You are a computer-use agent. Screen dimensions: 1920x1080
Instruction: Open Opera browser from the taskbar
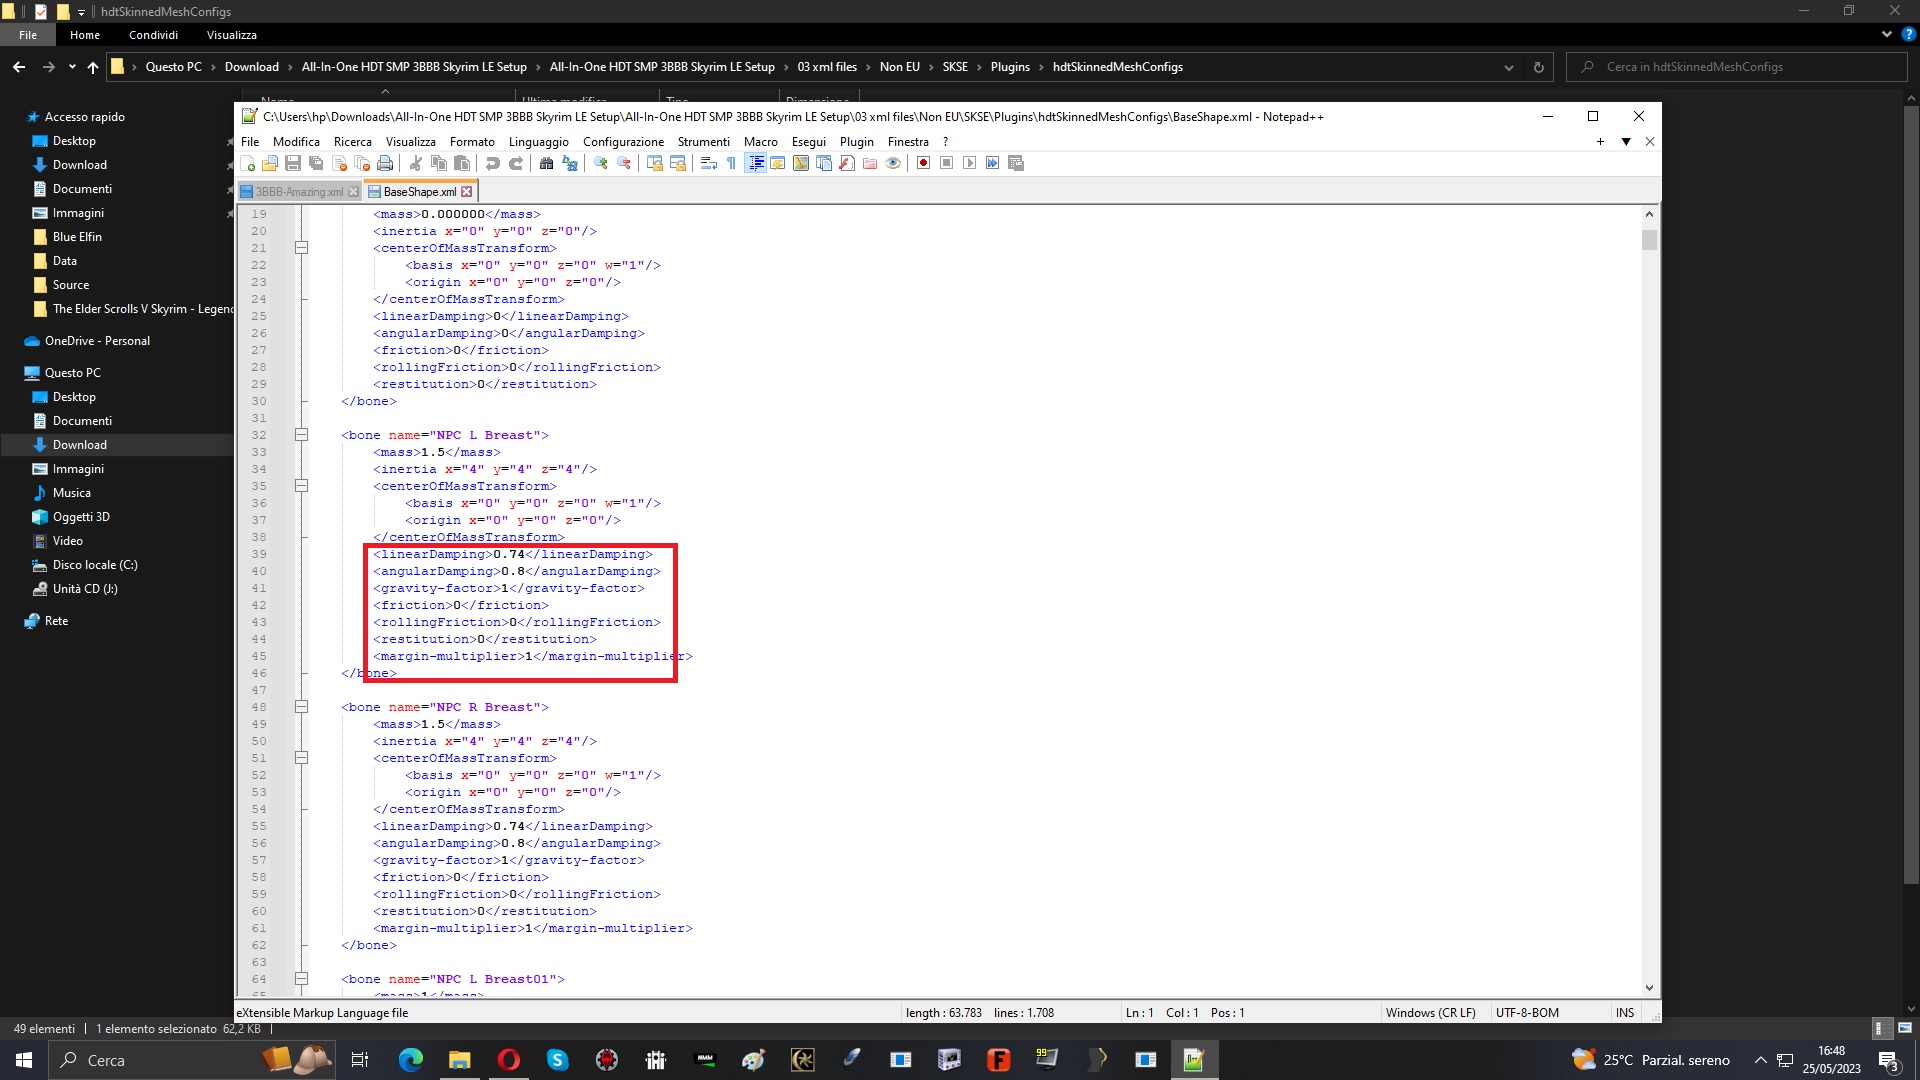point(508,1060)
